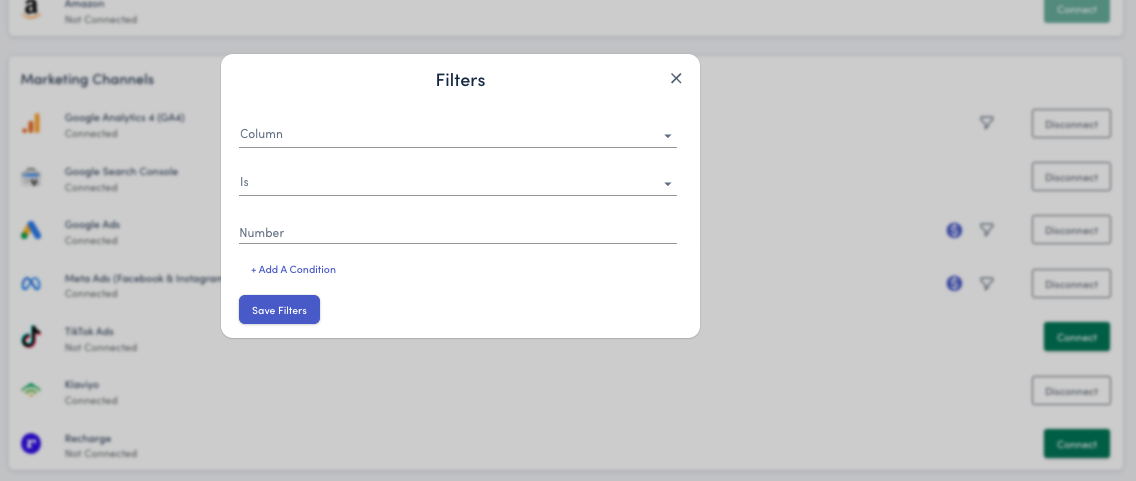Viewport: 1136px width, 481px height.
Task: Click the Recharge logo icon
Action: [x=31, y=443]
